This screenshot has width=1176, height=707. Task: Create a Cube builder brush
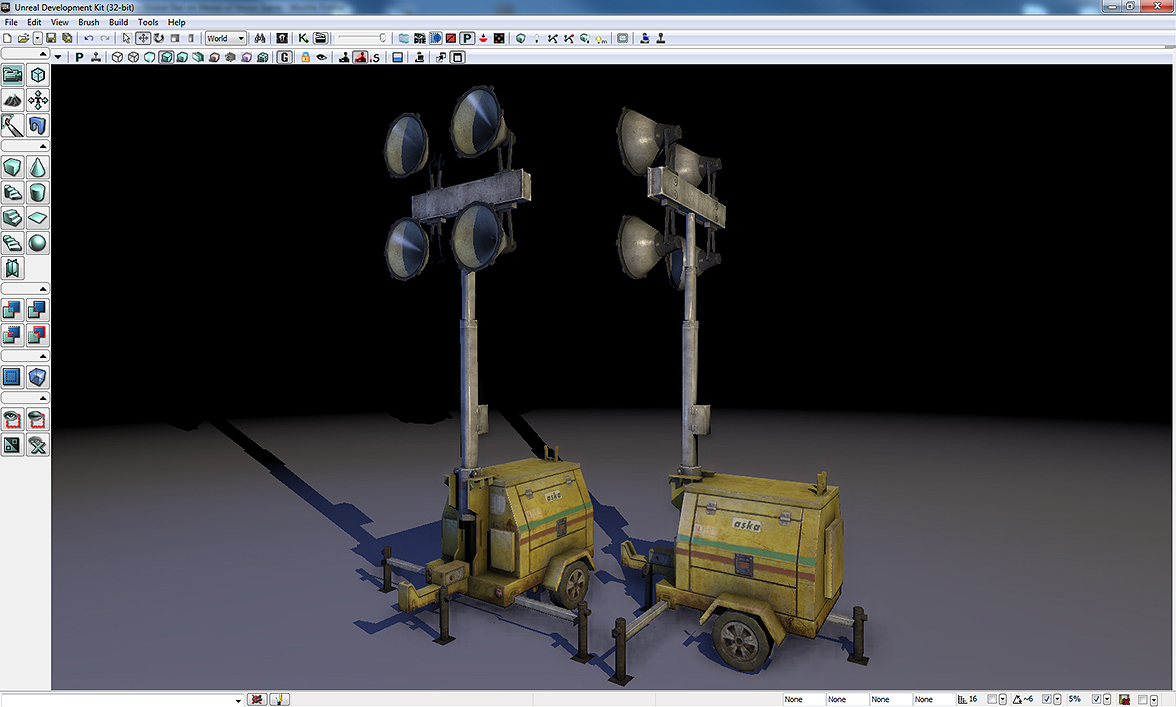(x=13, y=167)
